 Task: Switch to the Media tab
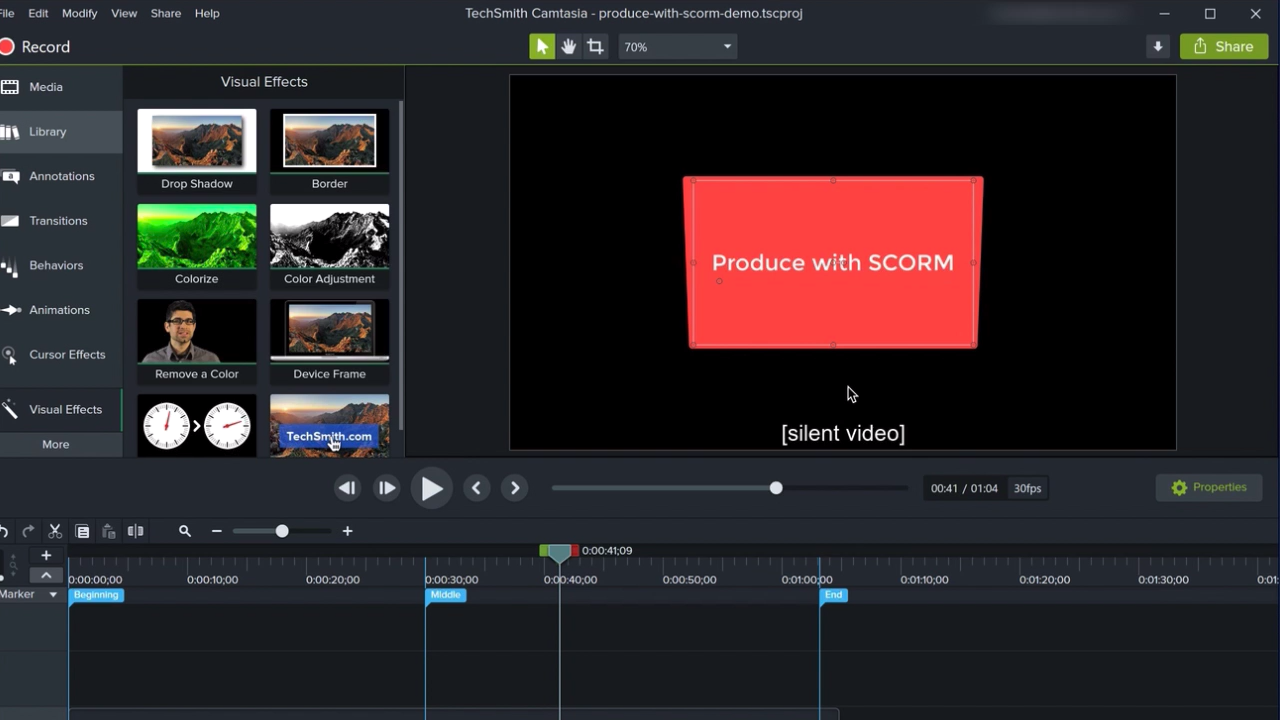click(x=61, y=87)
